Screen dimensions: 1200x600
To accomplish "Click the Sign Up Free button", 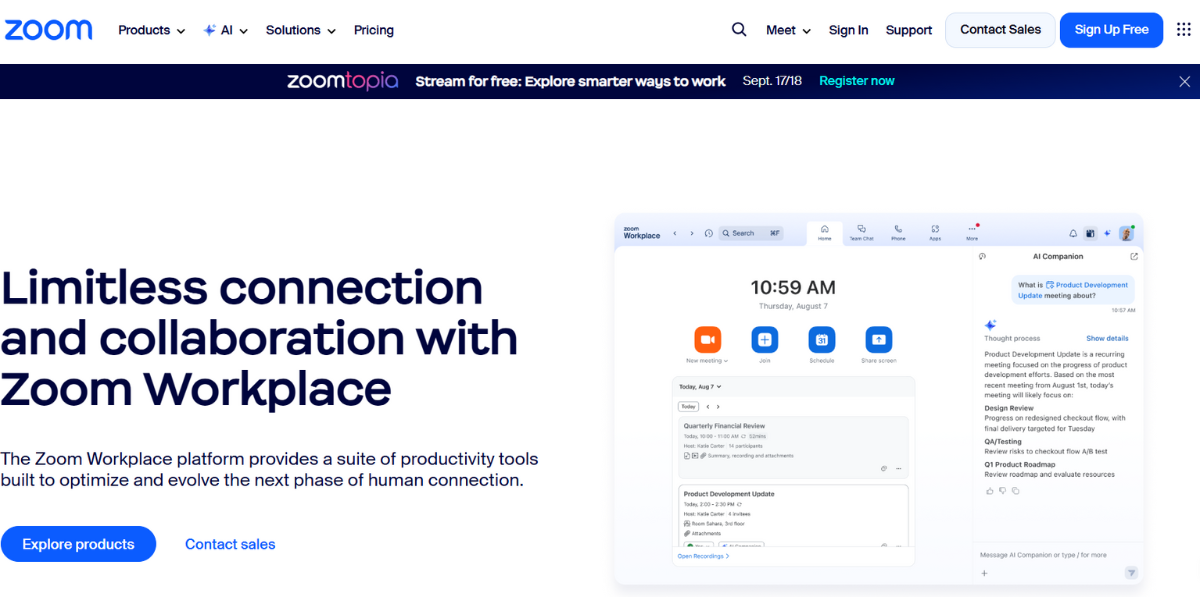I will [x=1111, y=30].
